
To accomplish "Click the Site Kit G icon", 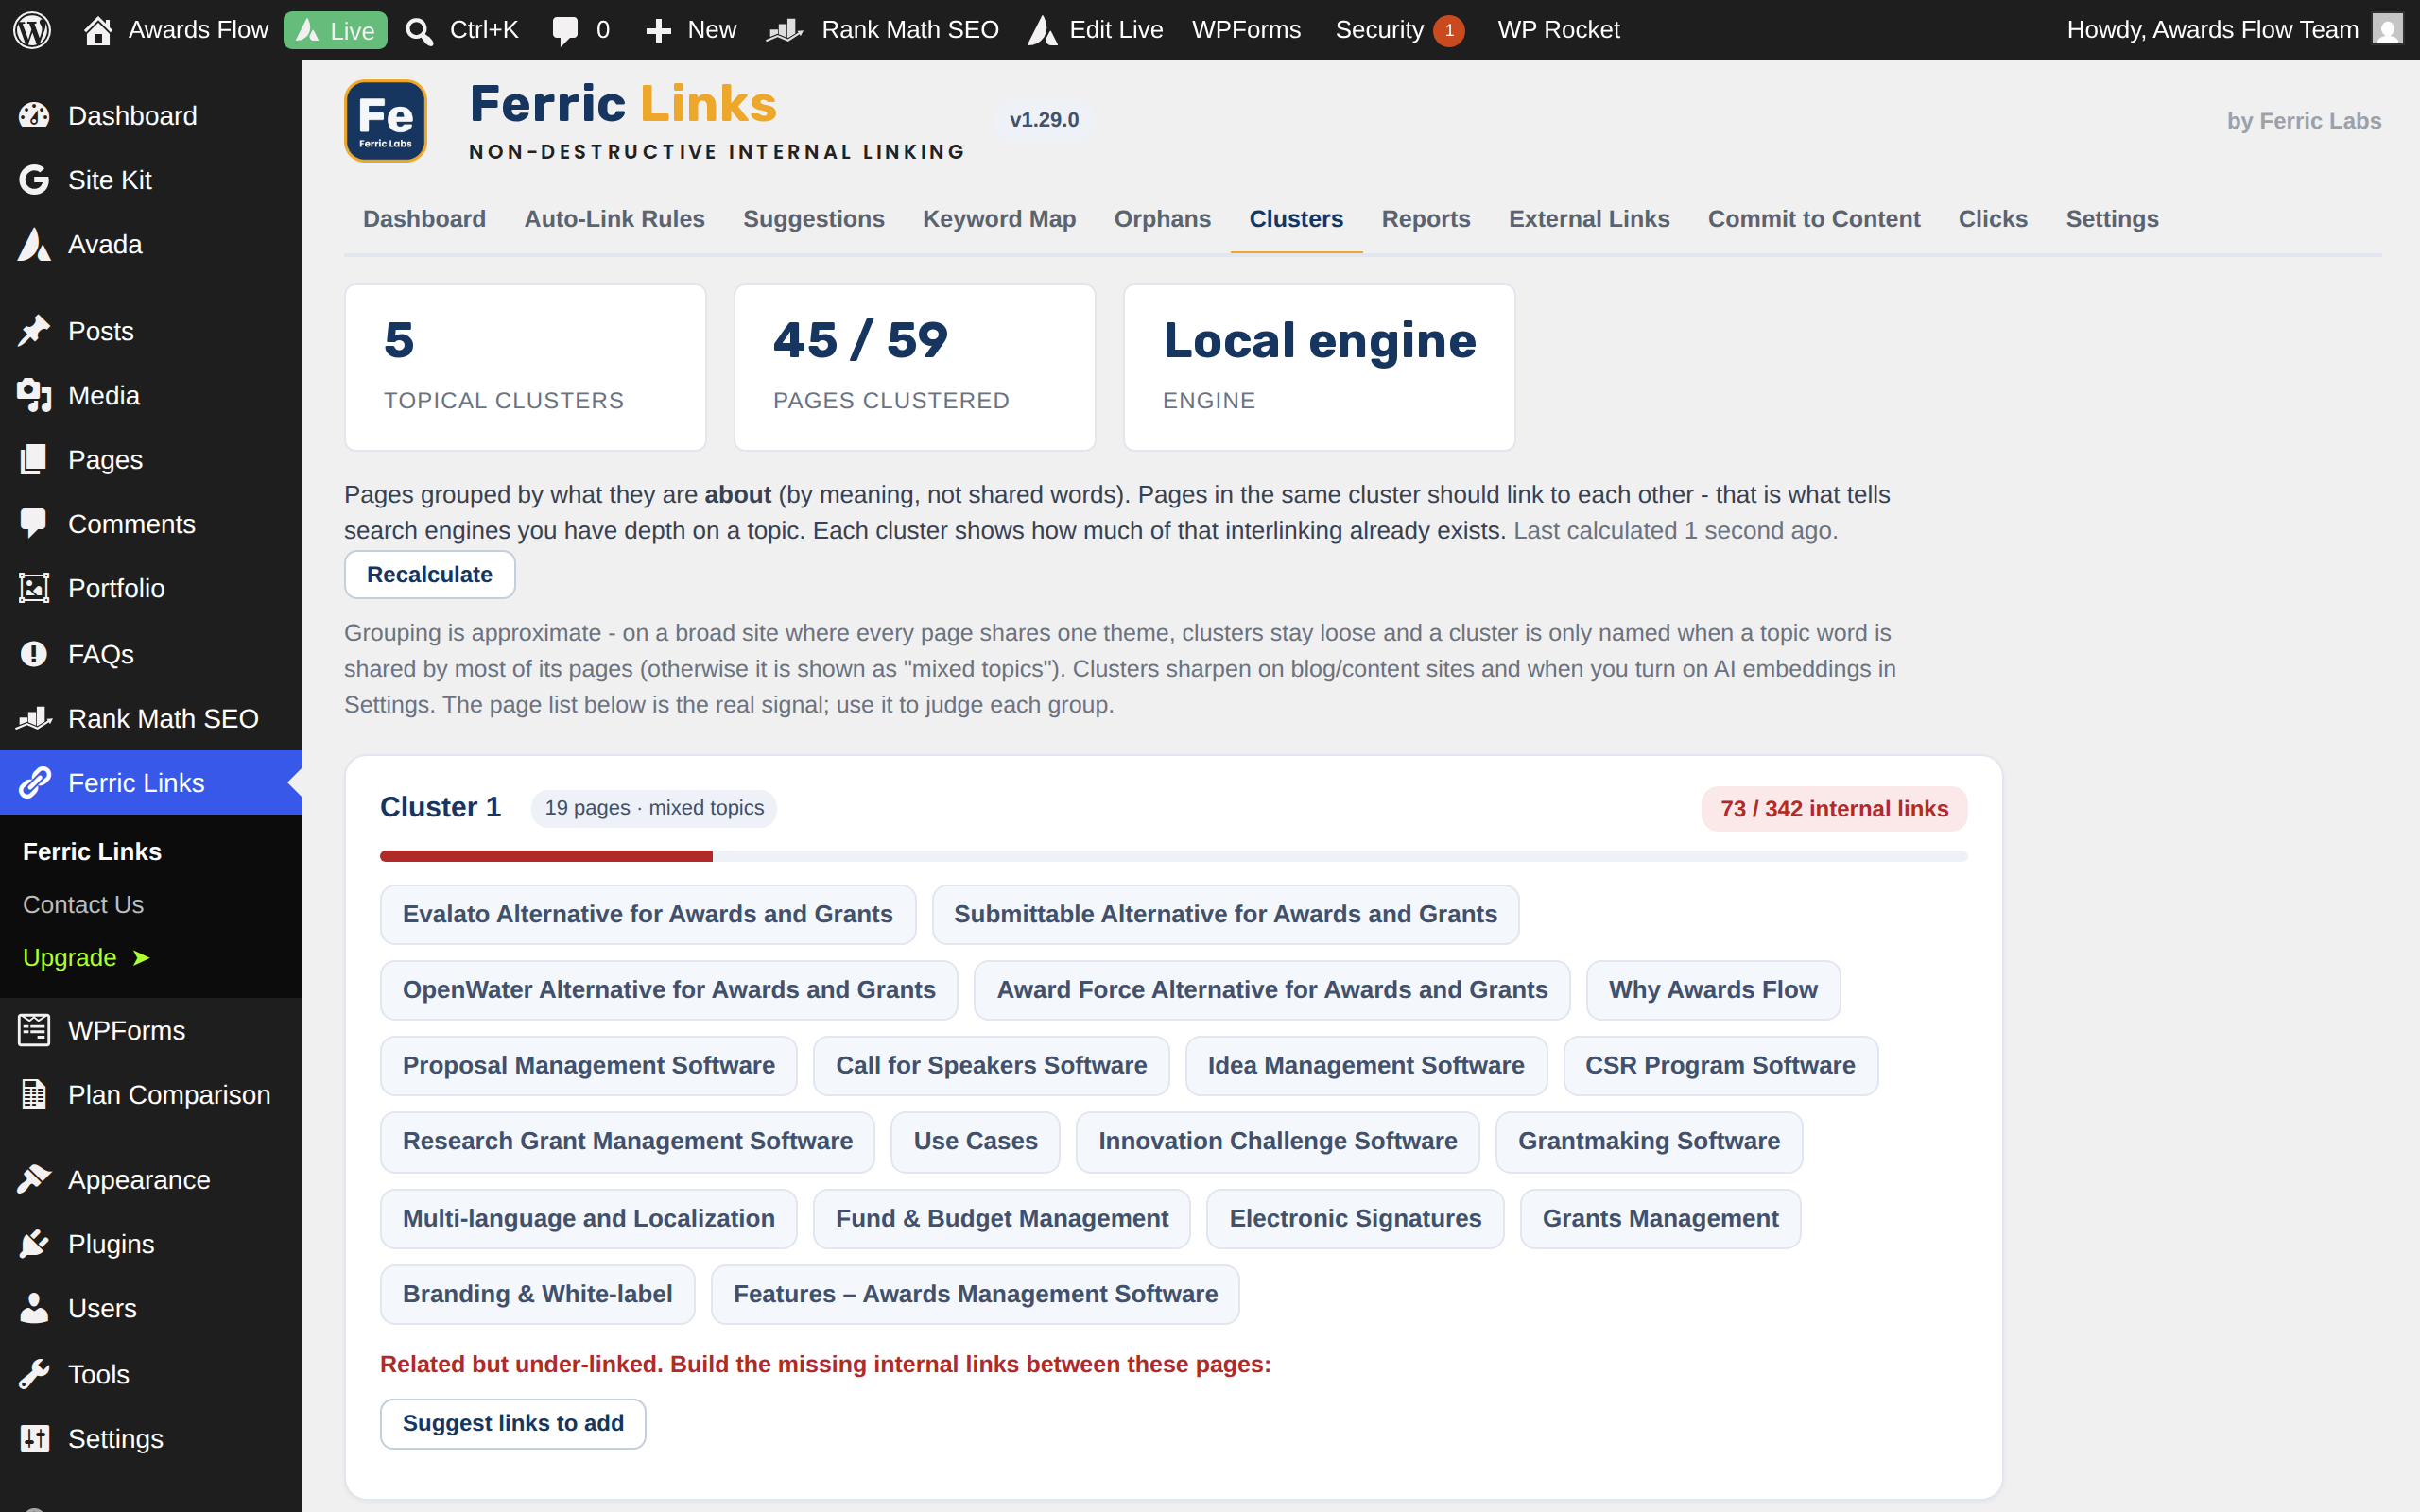I will (34, 180).
